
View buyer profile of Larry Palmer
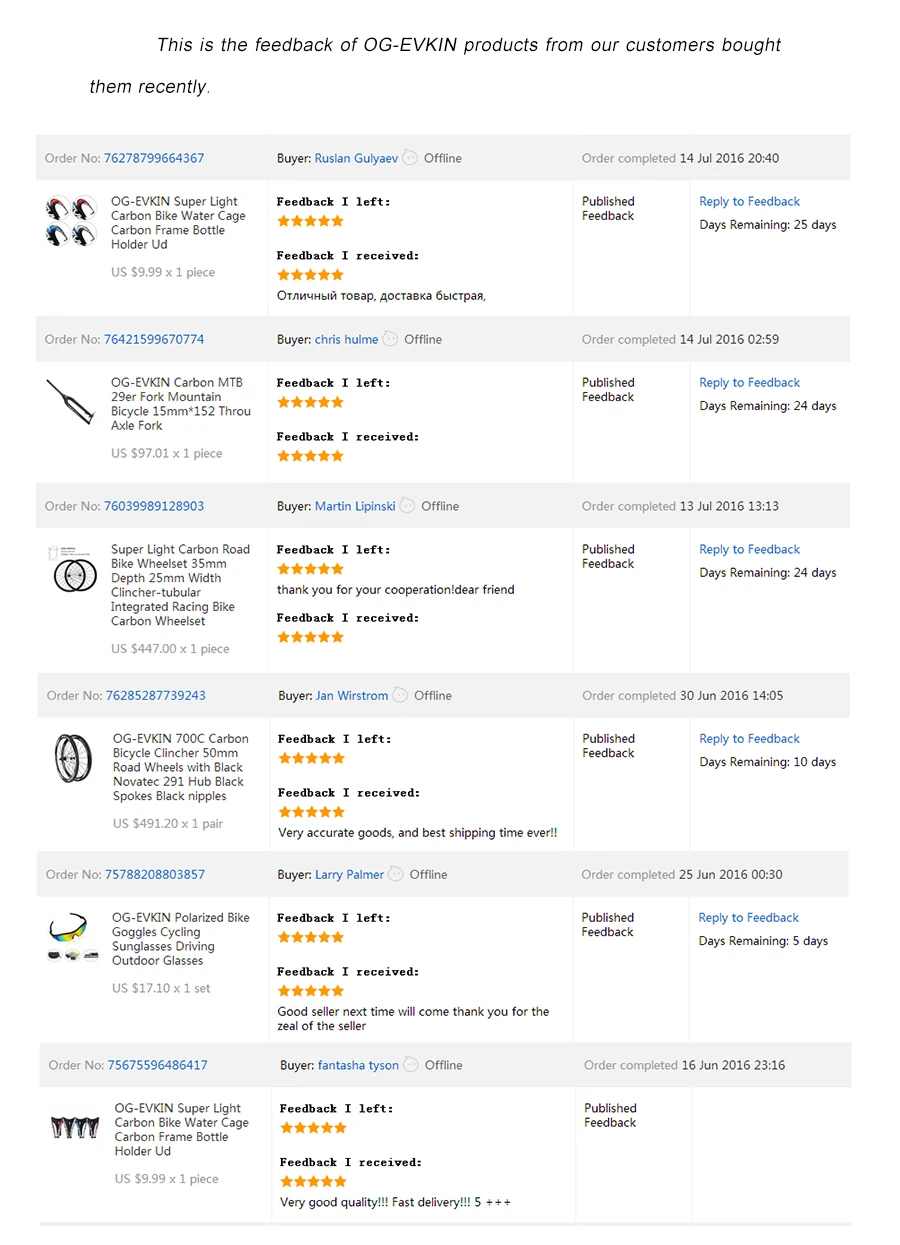point(349,874)
